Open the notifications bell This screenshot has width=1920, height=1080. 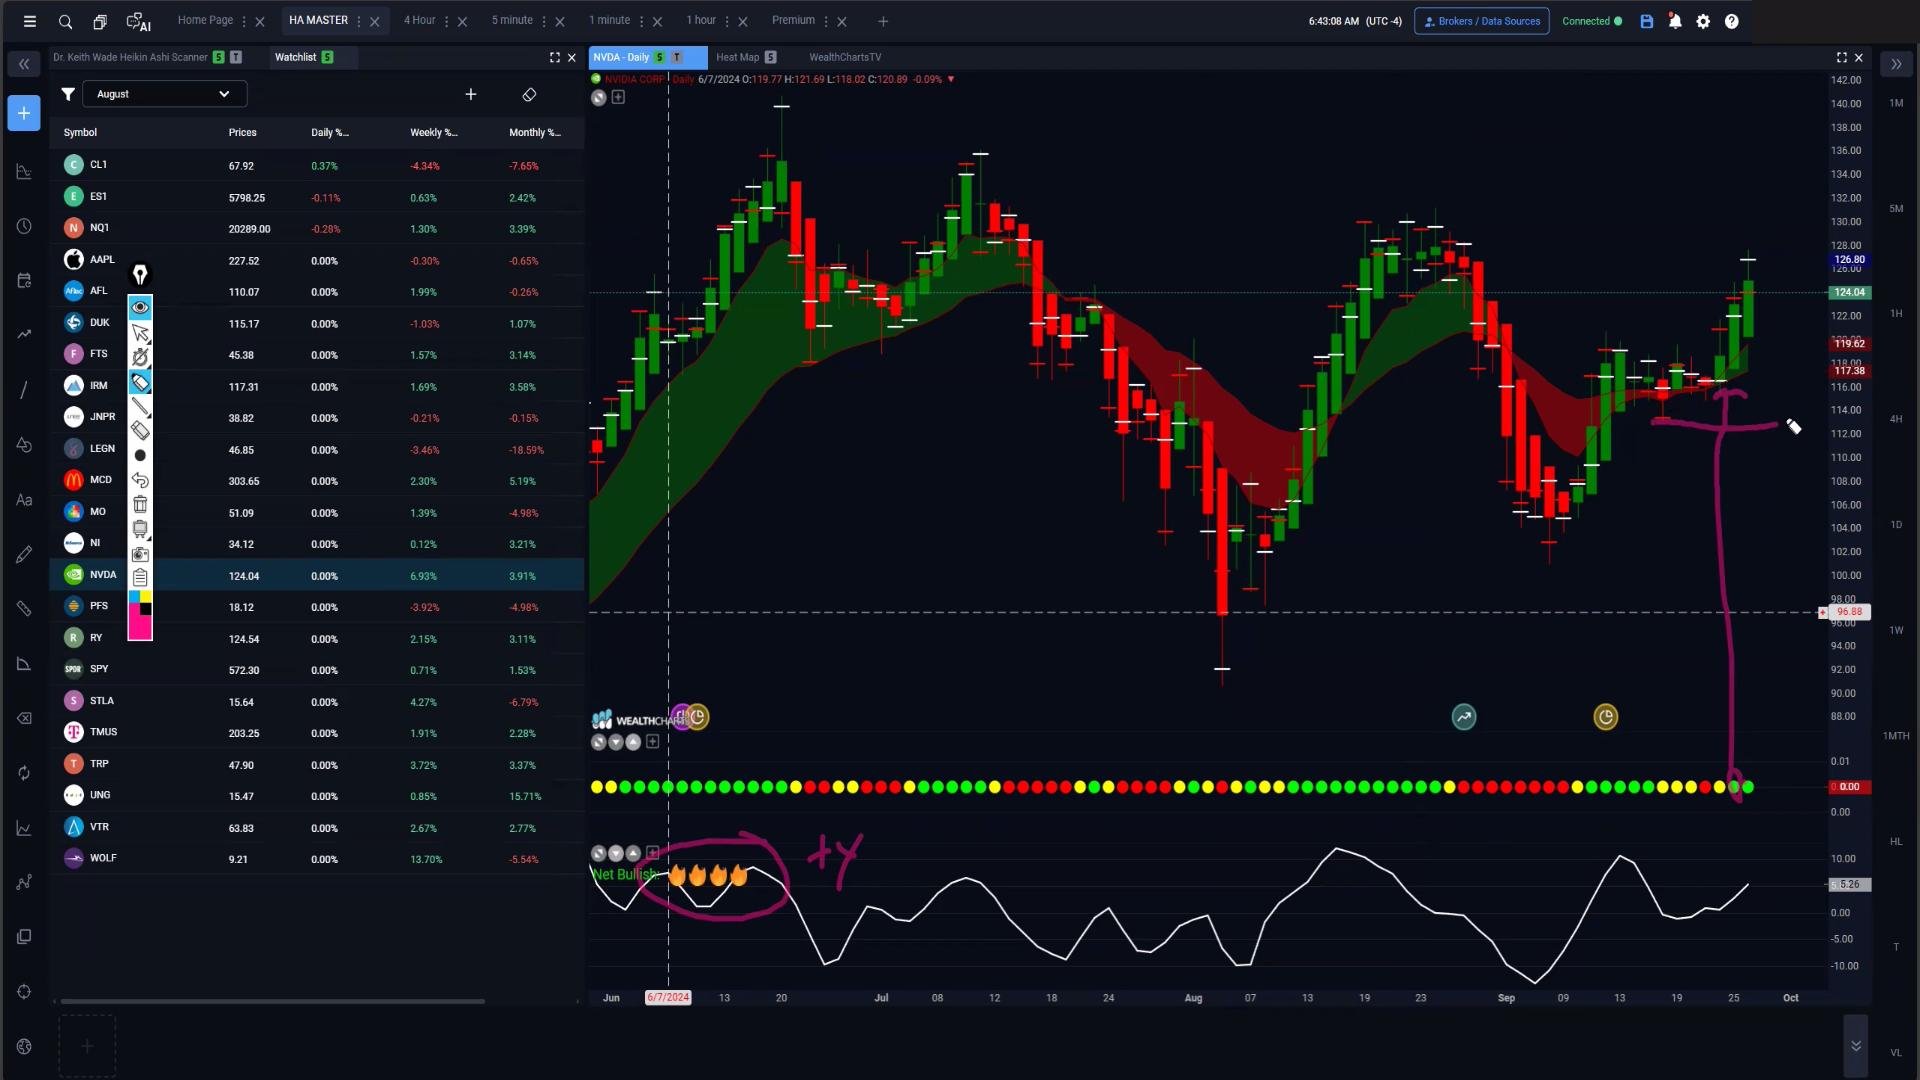click(x=1675, y=21)
